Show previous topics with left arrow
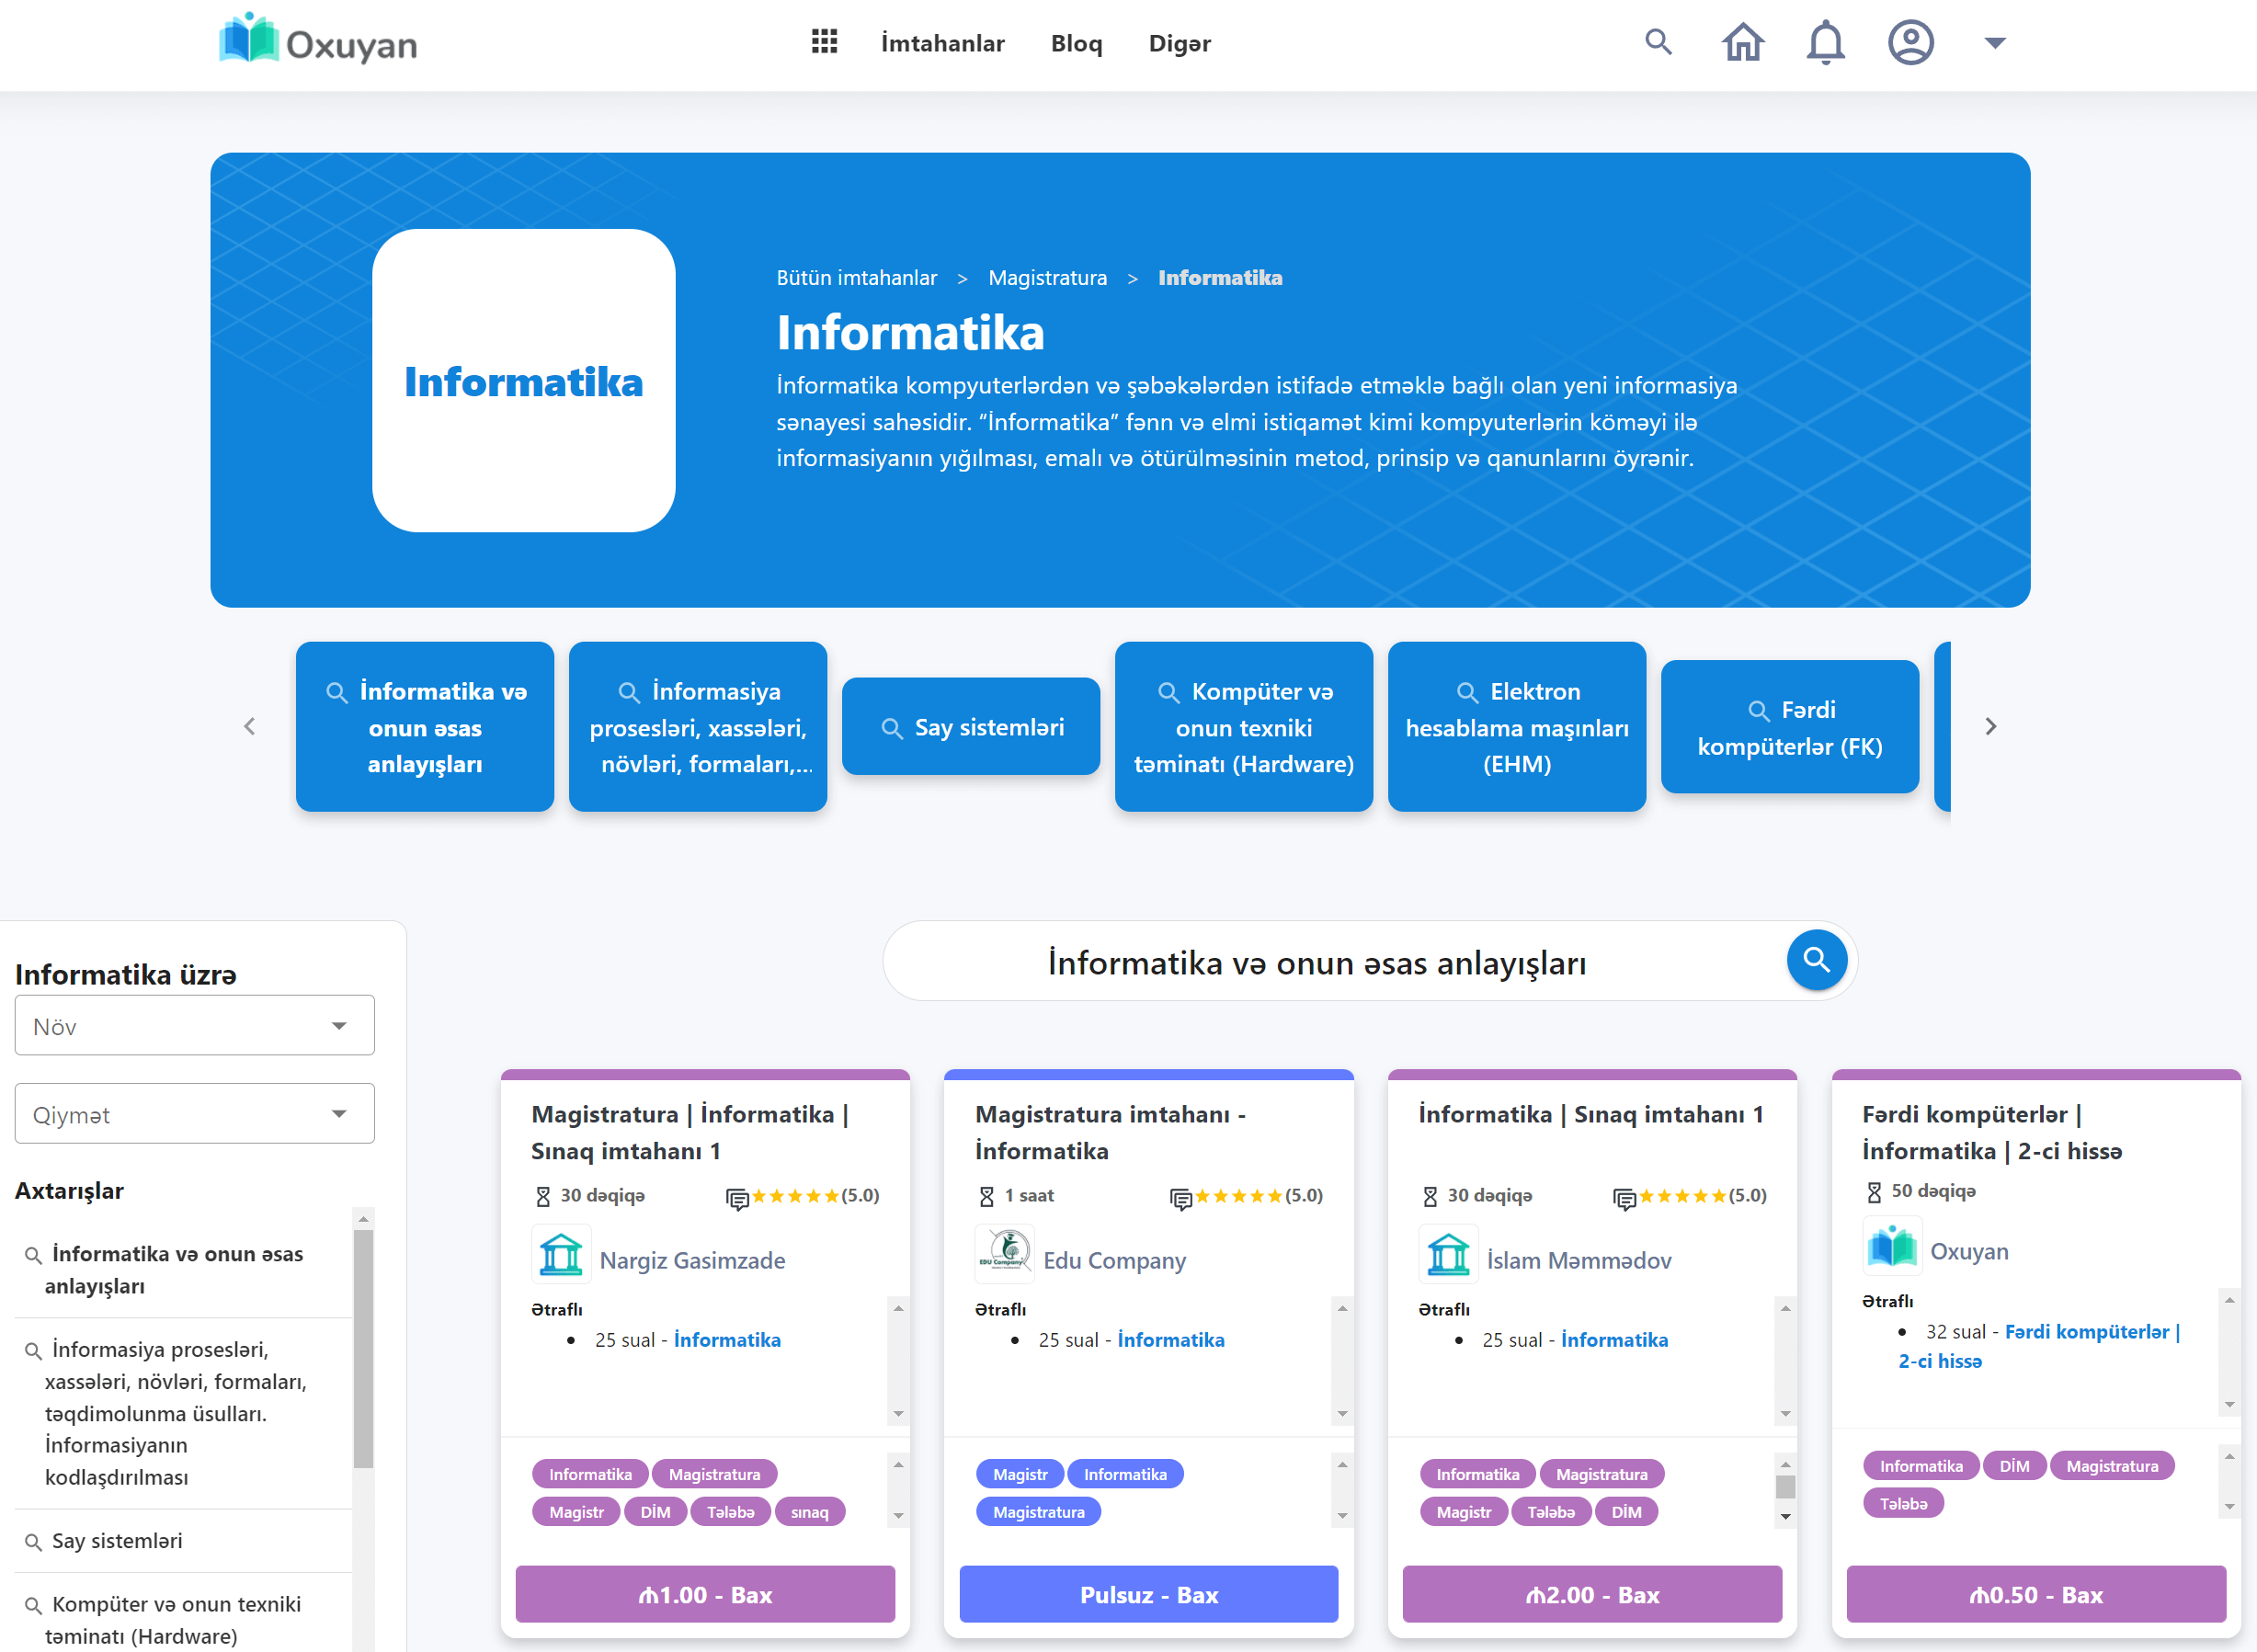Viewport: 2257px width, 1652px height. [x=250, y=726]
